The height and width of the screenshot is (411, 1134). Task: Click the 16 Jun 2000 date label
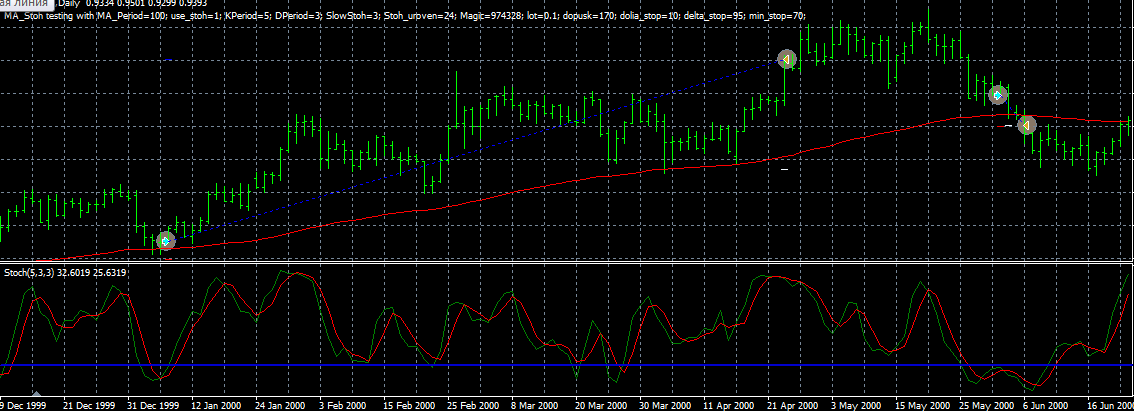[1110, 404]
